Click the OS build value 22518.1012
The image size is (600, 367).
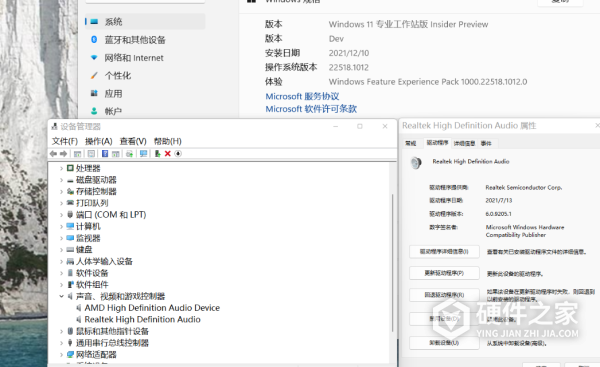click(x=349, y=67)
